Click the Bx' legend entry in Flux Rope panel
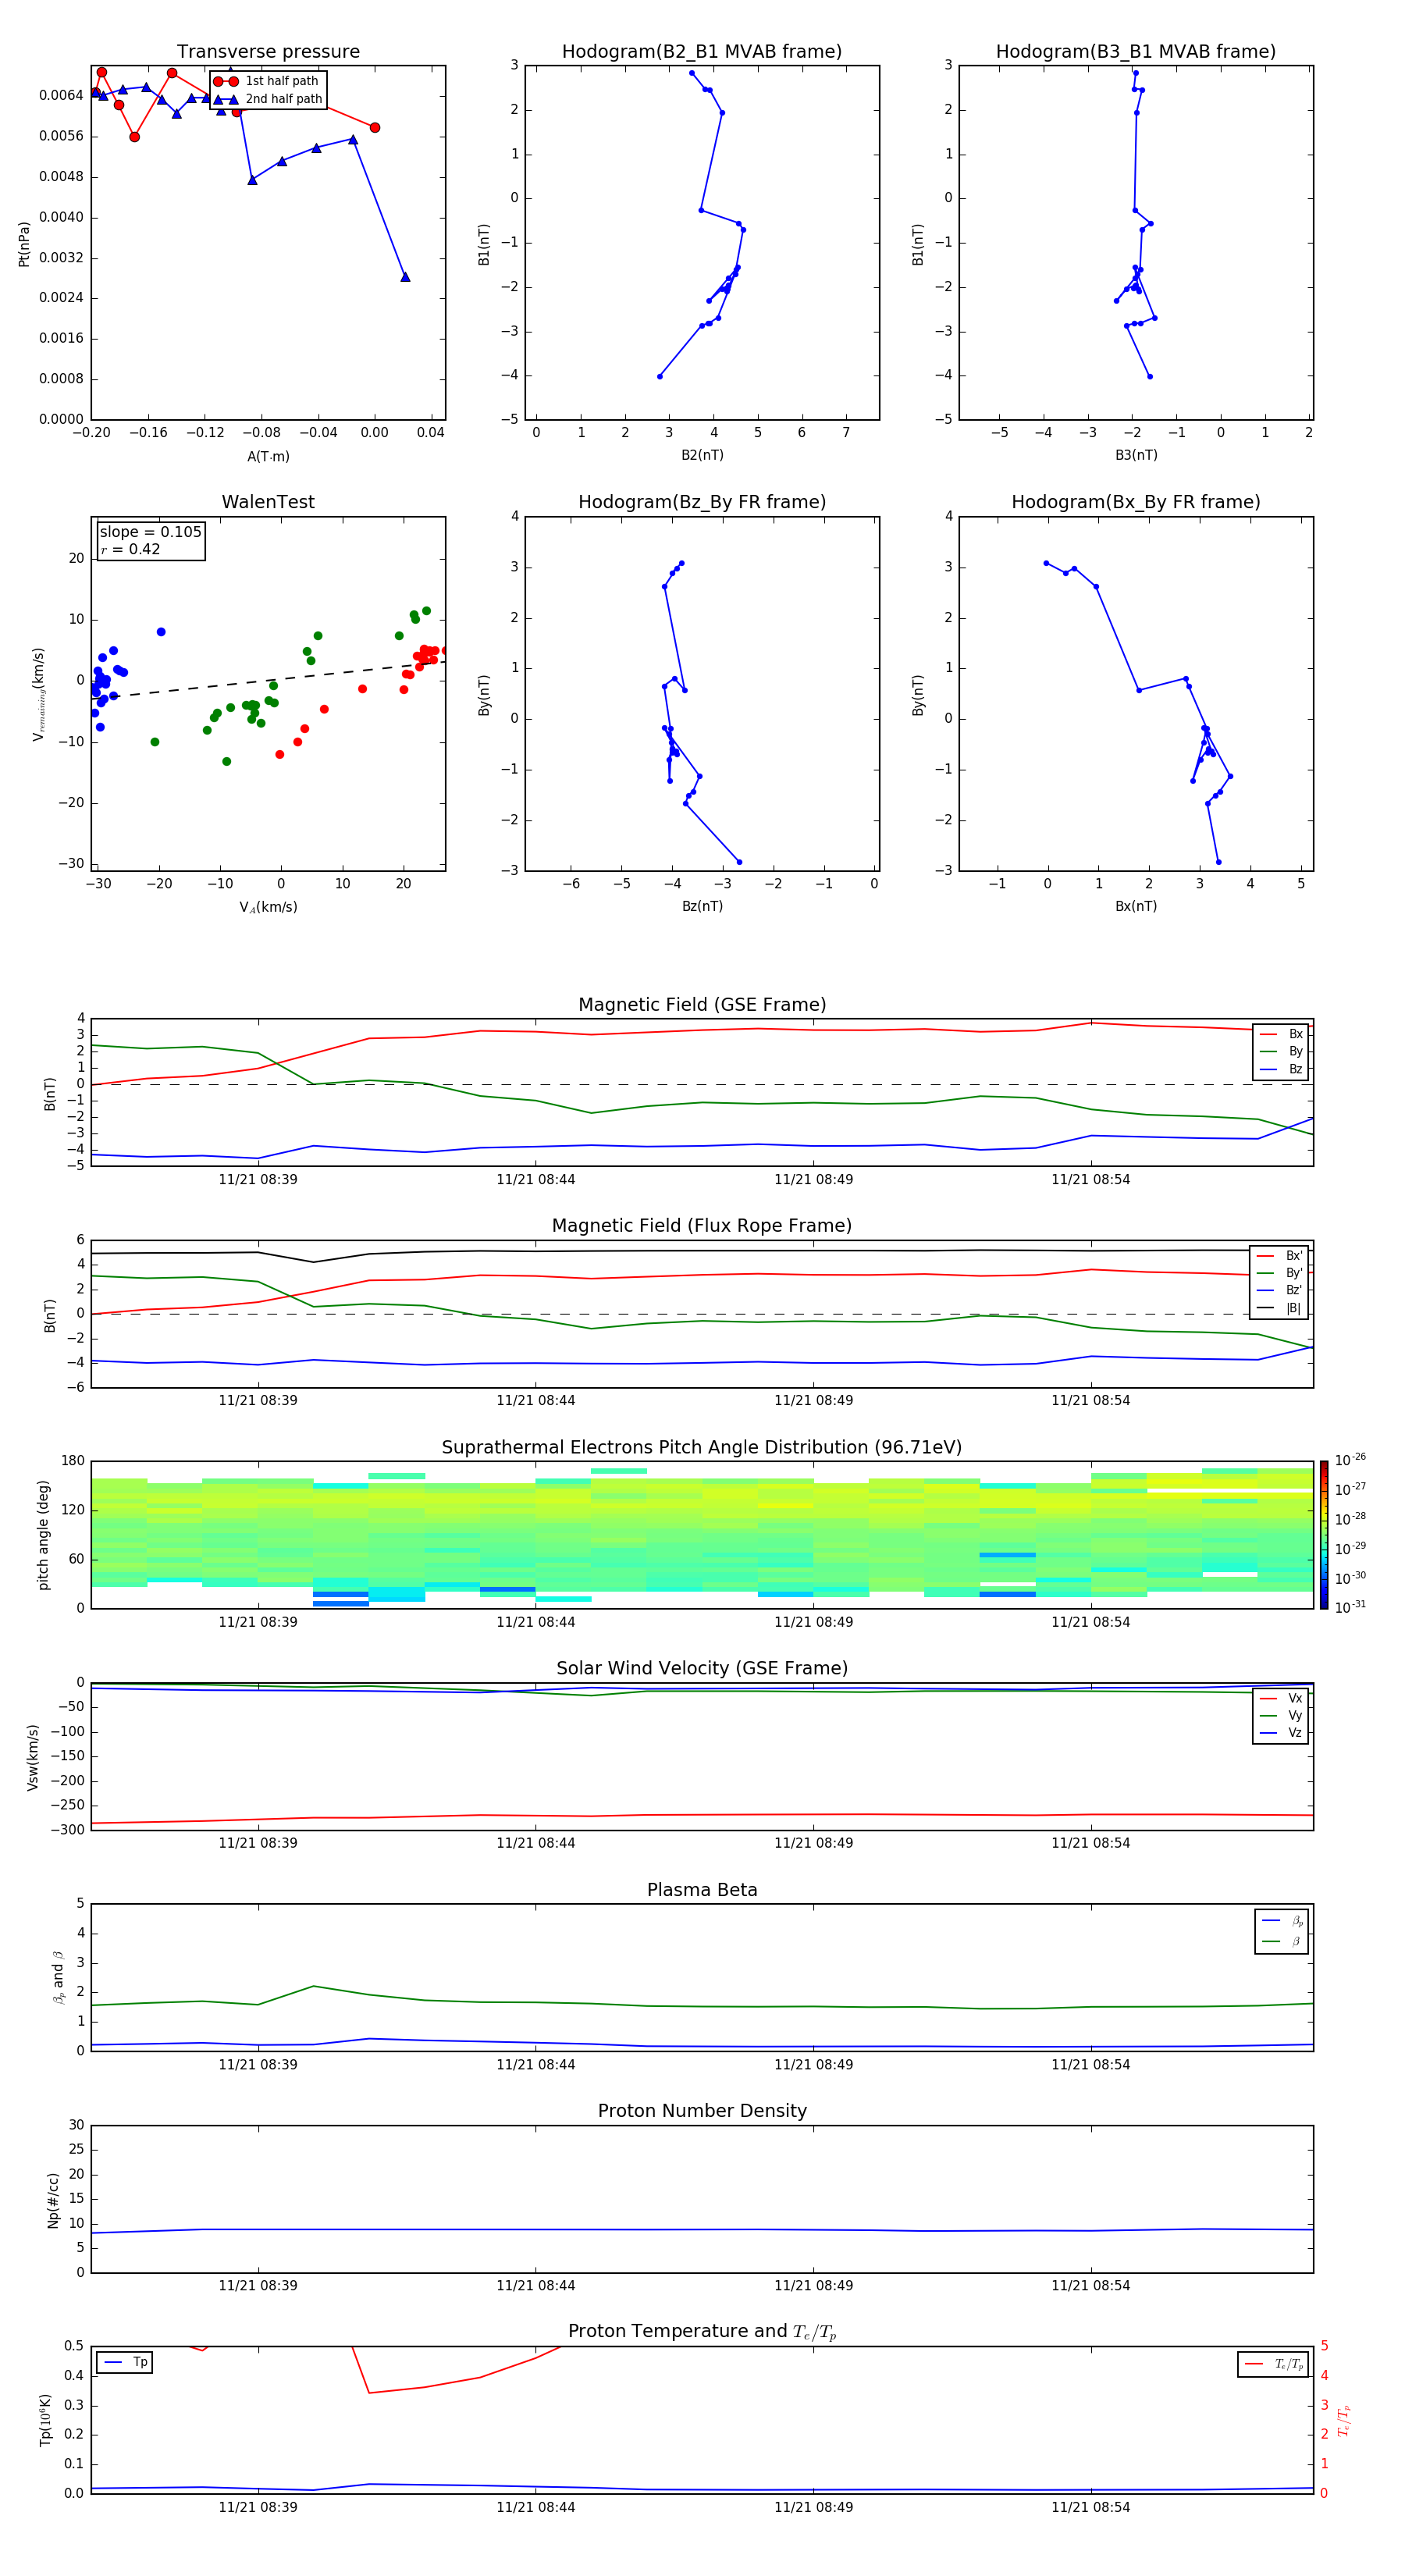The width and height of the screenshot is (1405, 2576). [x=1280, y=1256]
